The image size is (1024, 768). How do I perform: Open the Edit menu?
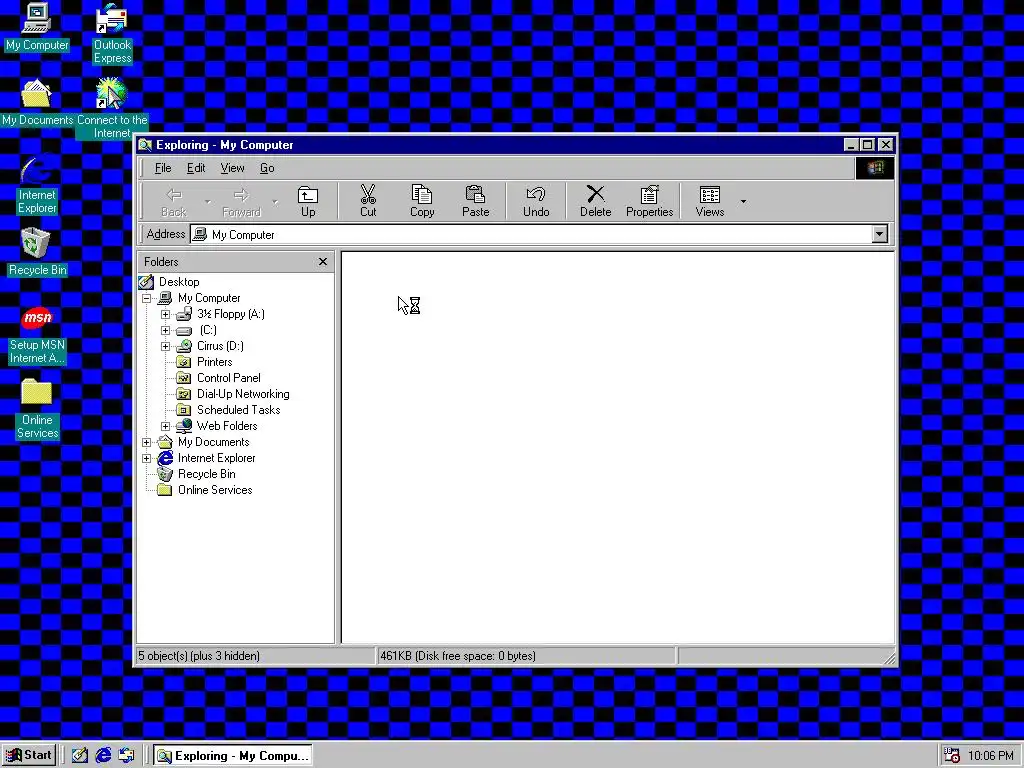(196, 168)
